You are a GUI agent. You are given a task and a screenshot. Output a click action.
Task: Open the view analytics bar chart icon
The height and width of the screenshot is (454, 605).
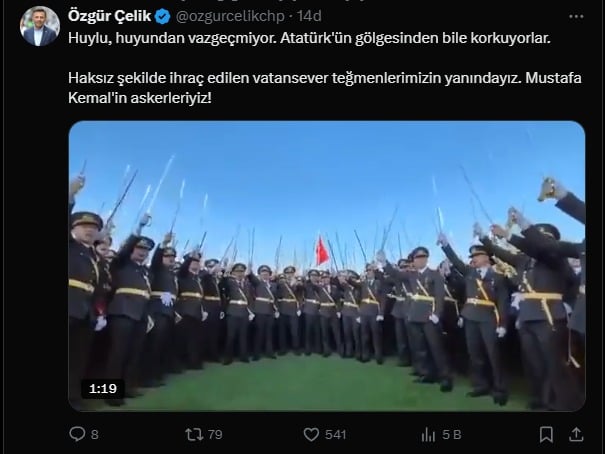(428, 435)
